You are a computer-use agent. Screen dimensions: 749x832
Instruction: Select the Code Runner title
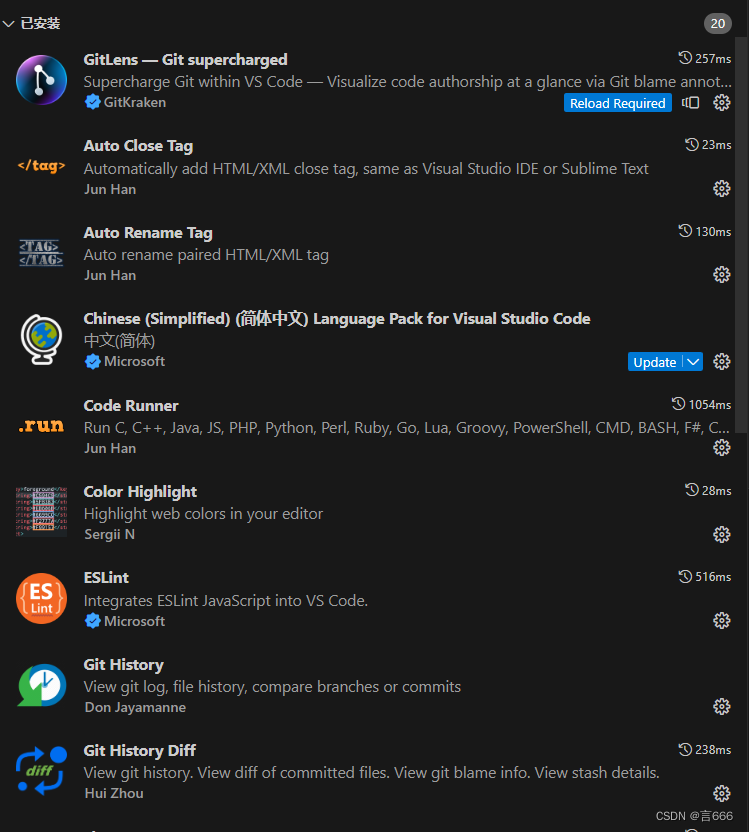pos(131,405)
